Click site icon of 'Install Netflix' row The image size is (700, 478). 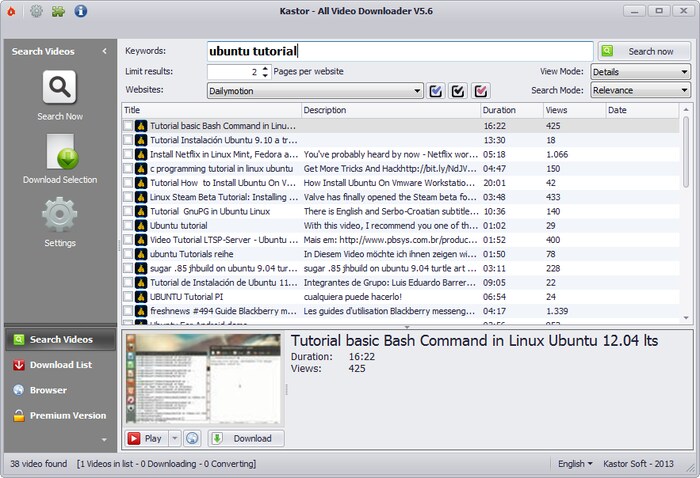pyautogui.click(x=141, y=154)
